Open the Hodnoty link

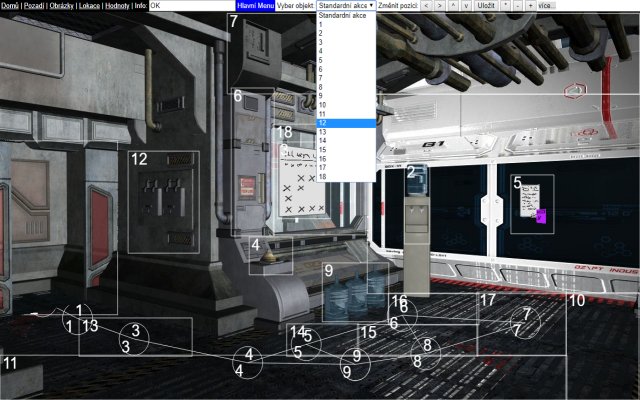[117, 6]
